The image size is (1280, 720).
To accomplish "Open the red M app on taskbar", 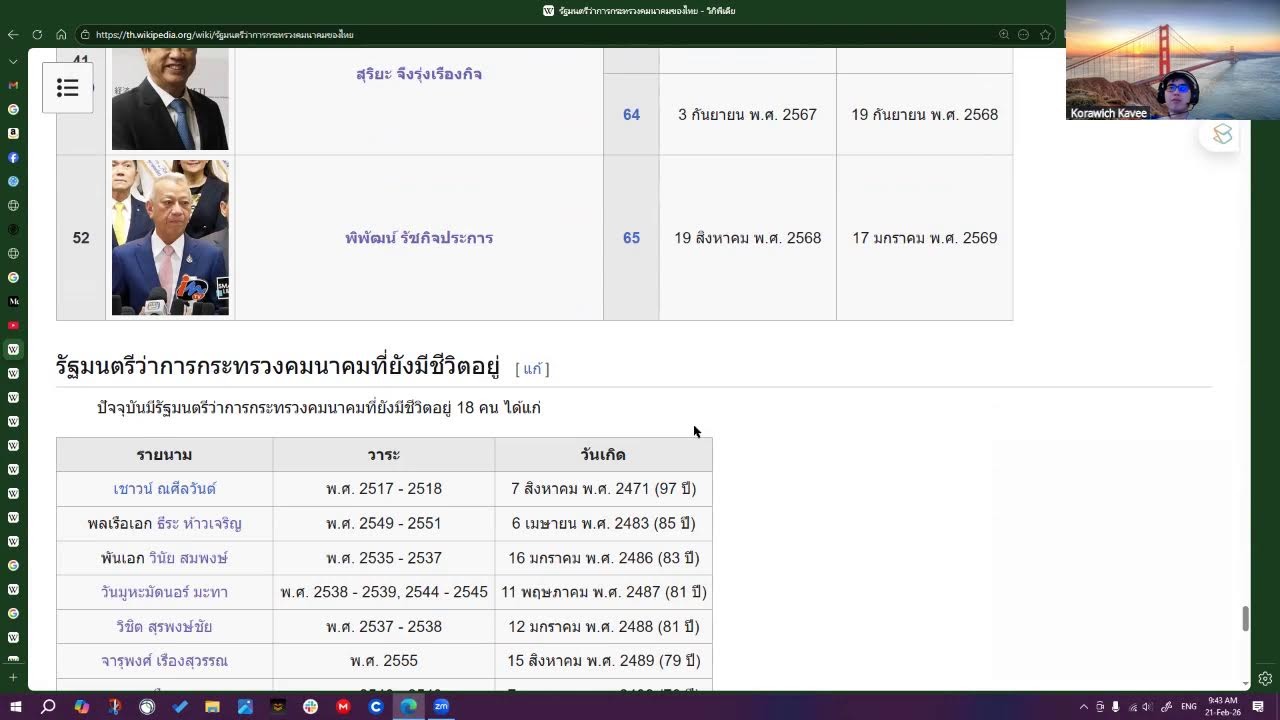I will click(343, 706).
